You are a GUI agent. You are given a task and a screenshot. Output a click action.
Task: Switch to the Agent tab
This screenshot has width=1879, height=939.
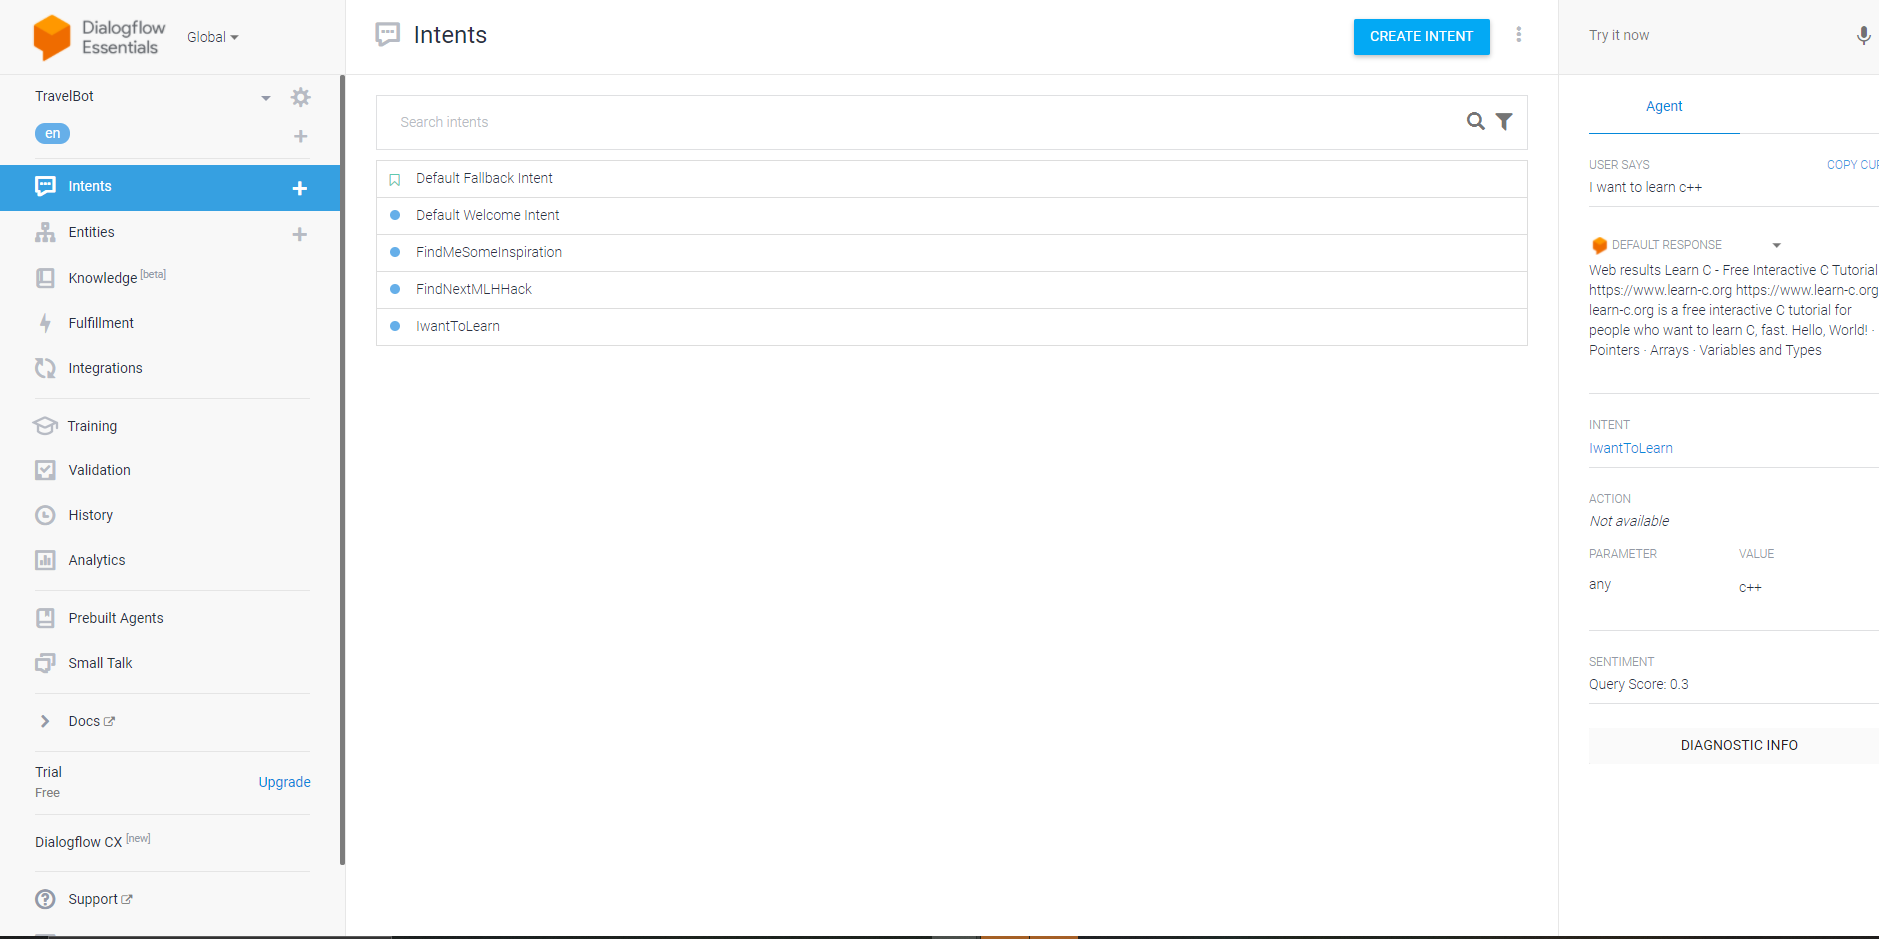pyautogui.click(x=1664, y=106)
